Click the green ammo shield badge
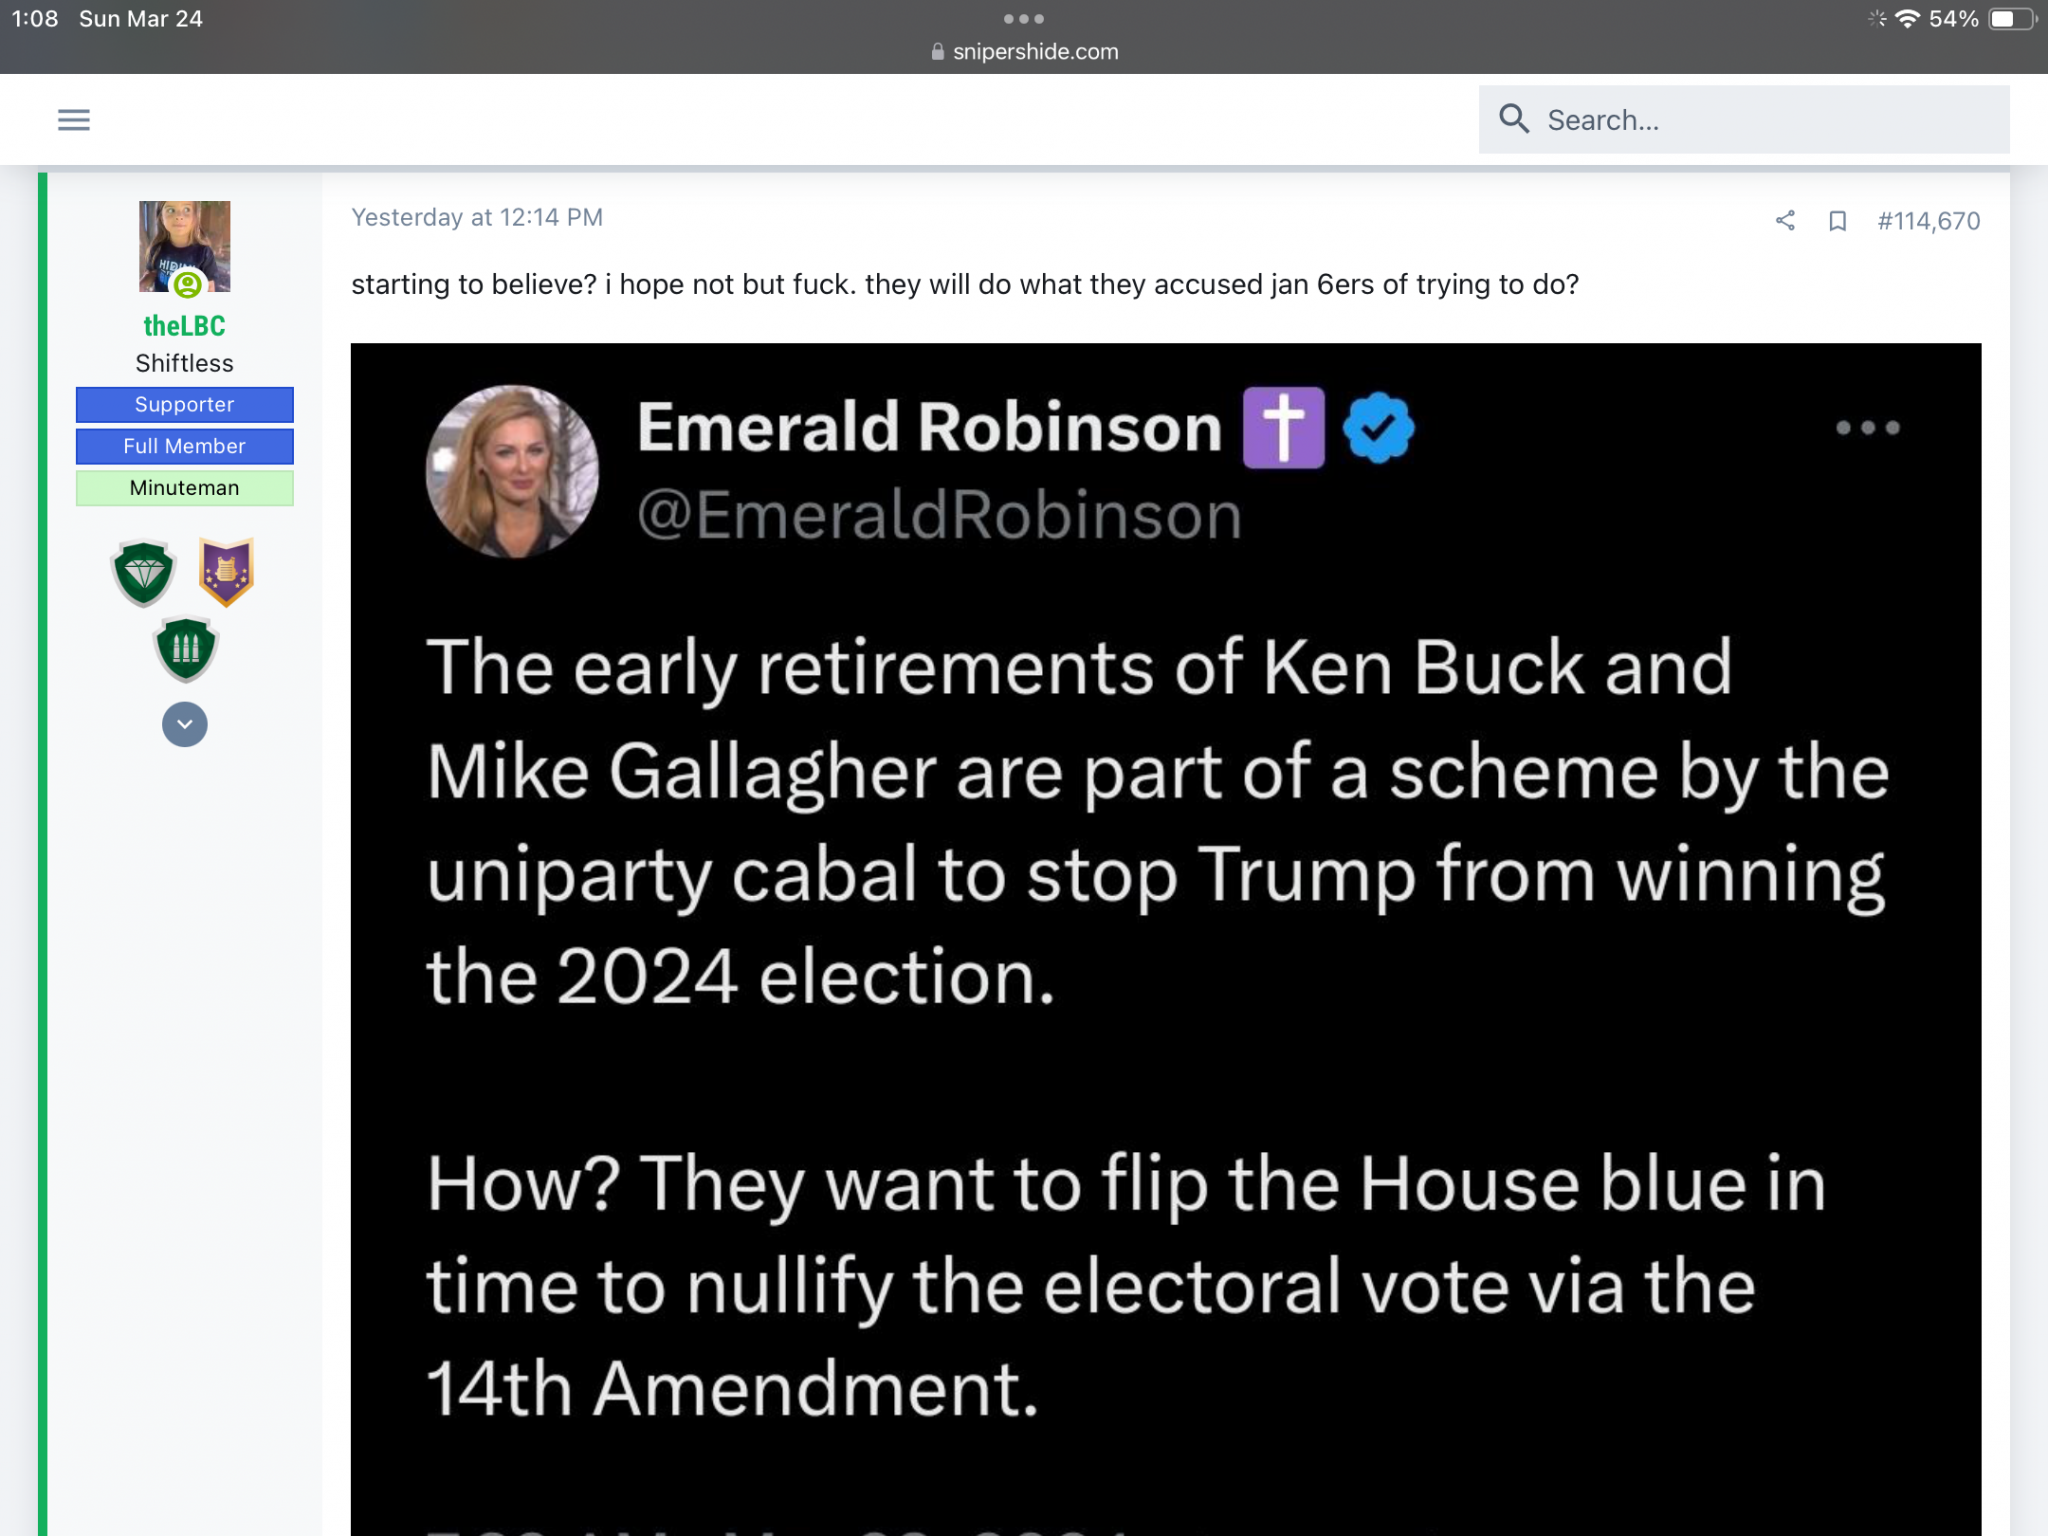The height and width of the screenshot is (1536, 2048). tap(186, 650)
